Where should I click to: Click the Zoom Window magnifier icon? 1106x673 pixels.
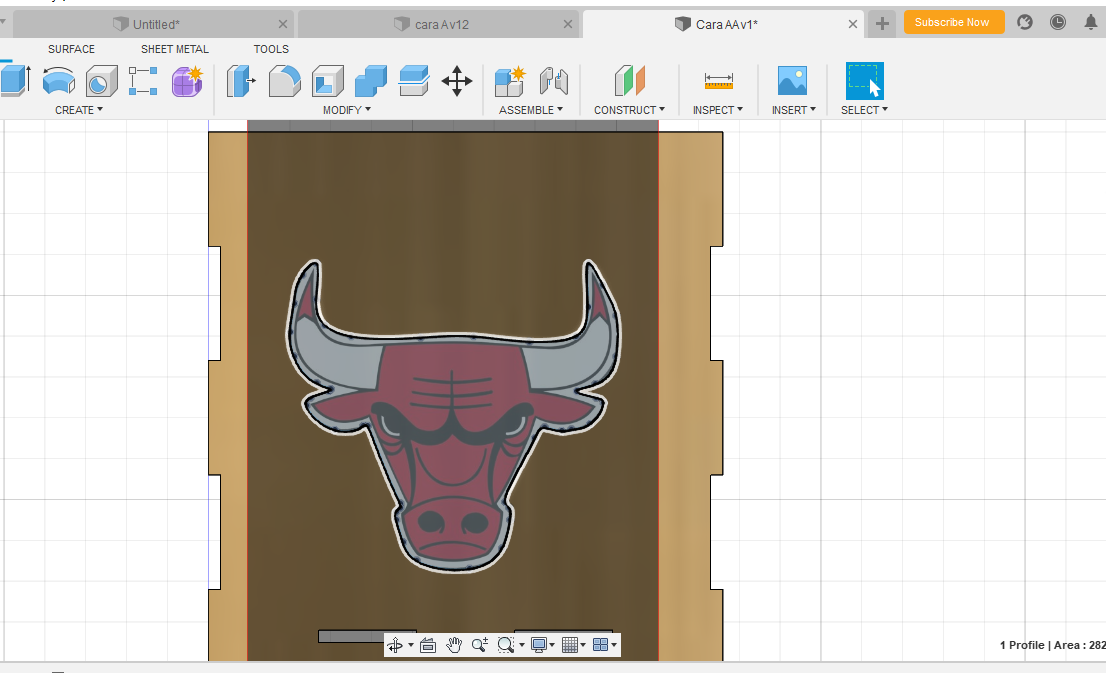tap(505, 645)
